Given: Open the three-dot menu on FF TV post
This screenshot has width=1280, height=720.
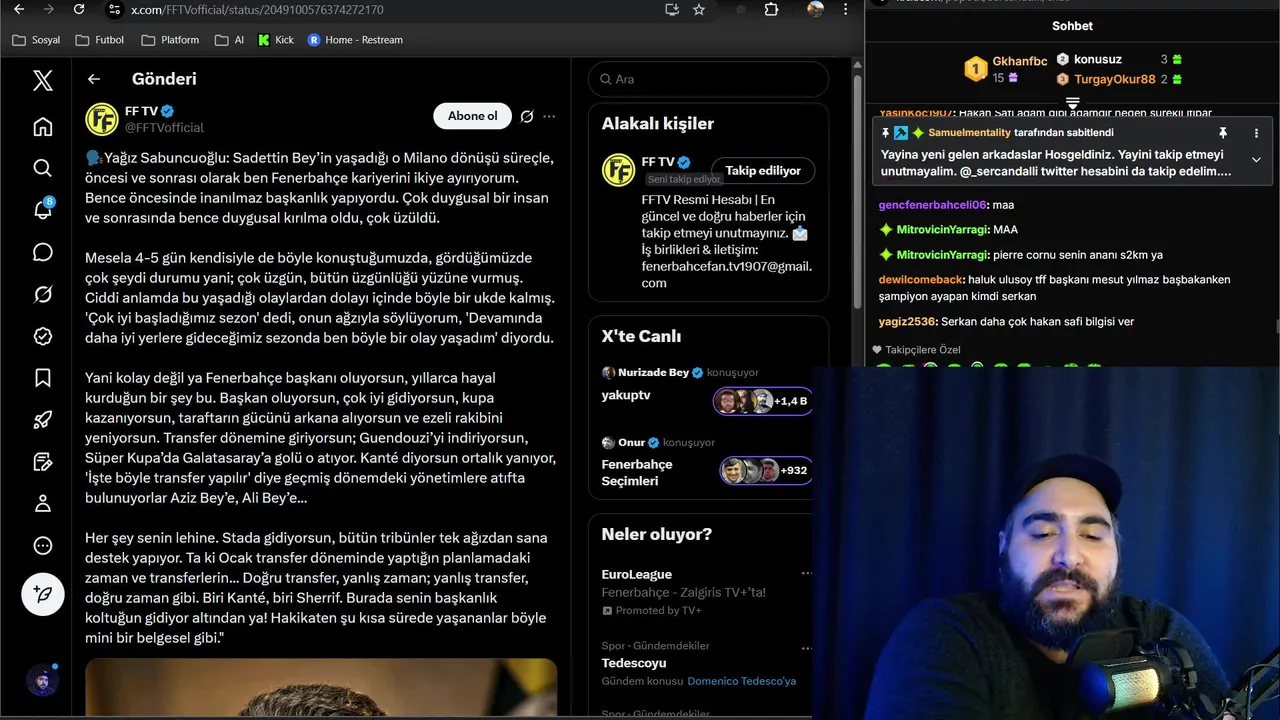Looking at the screenshot, I should point(549,116).
